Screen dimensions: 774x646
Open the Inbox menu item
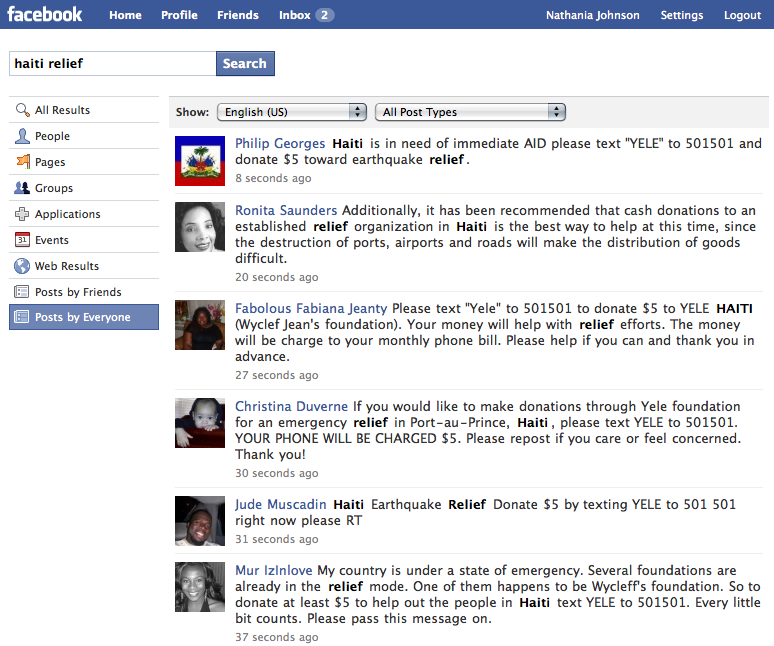click(295, 15)
